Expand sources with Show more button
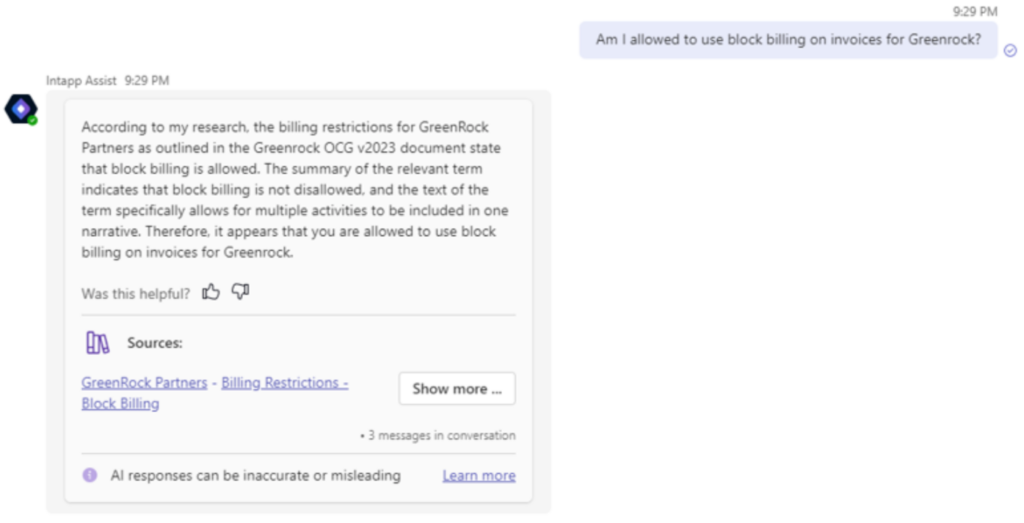The height and width of the screenshot is (523, 1024). 457,389
